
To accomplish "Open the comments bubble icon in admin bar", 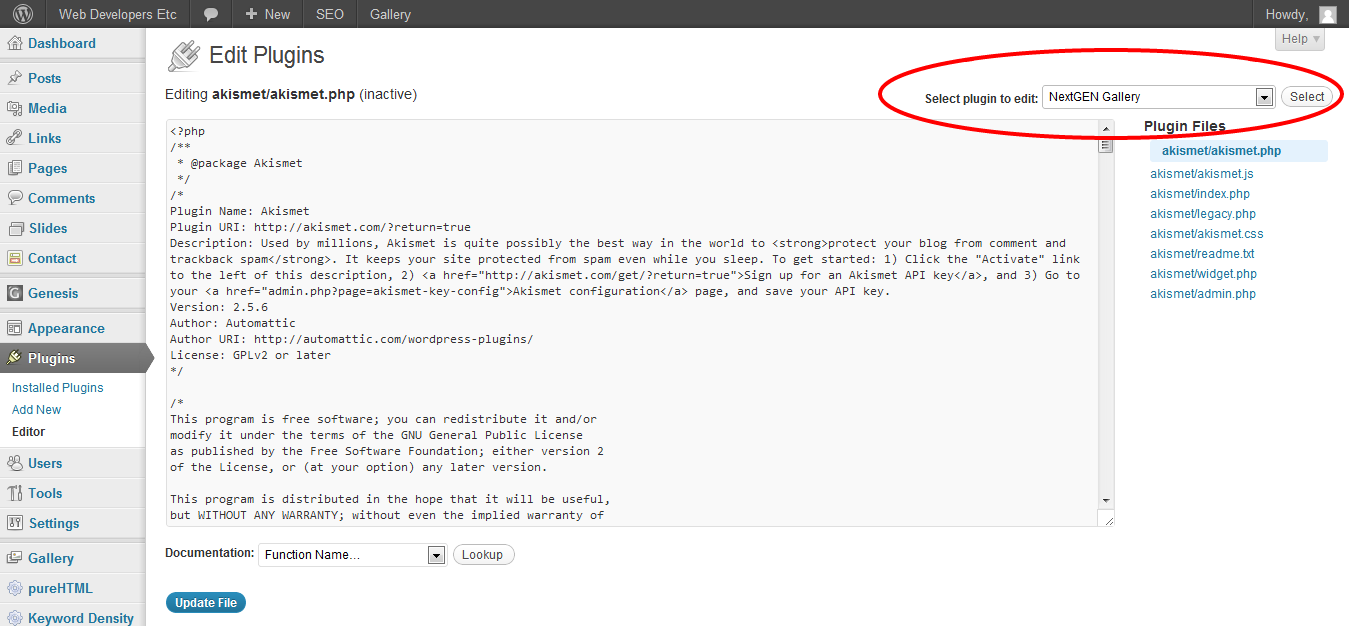I will tap(211, 14).
